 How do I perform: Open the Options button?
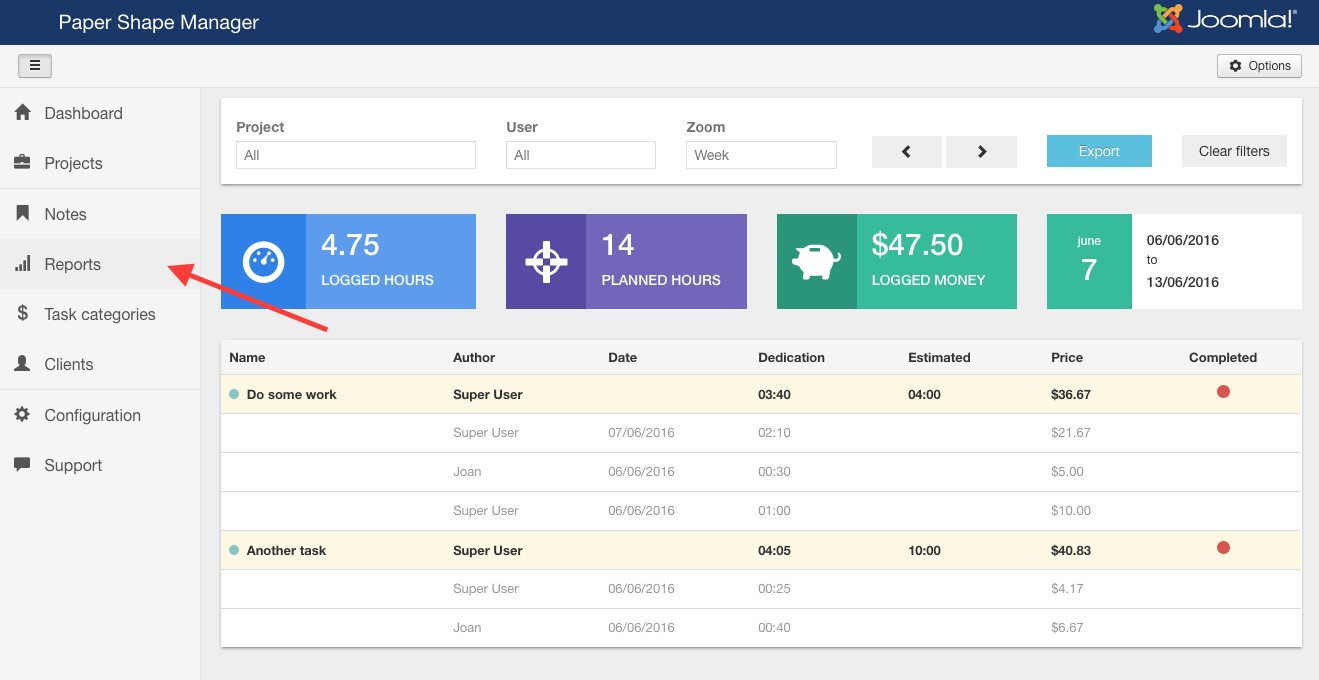pos(1259,66)
